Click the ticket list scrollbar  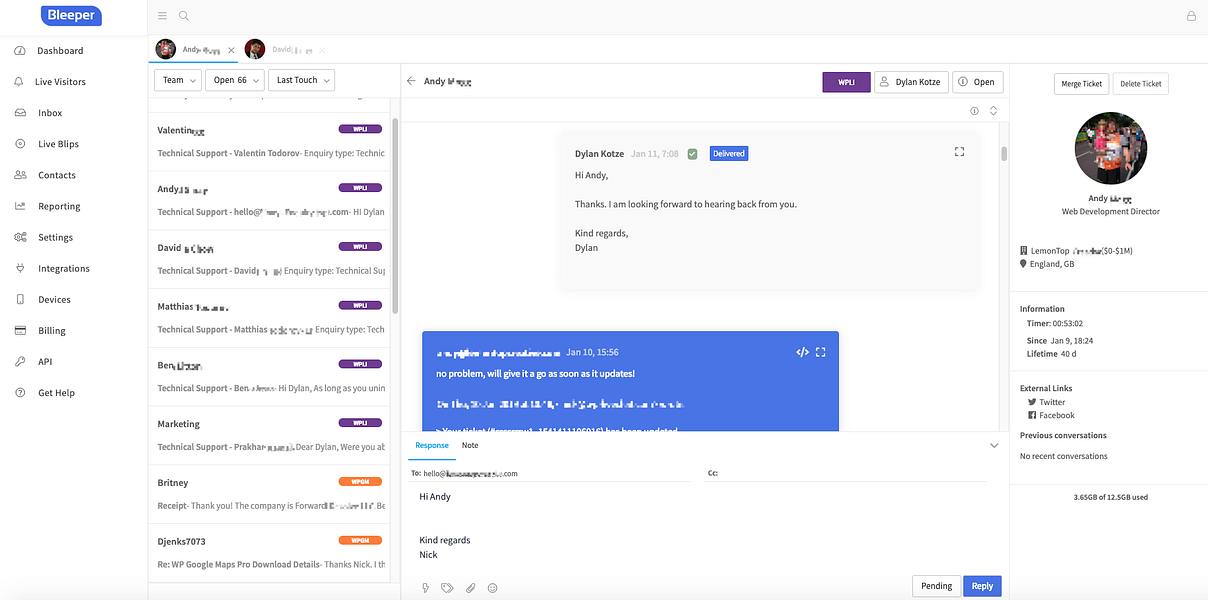[395, 215]
